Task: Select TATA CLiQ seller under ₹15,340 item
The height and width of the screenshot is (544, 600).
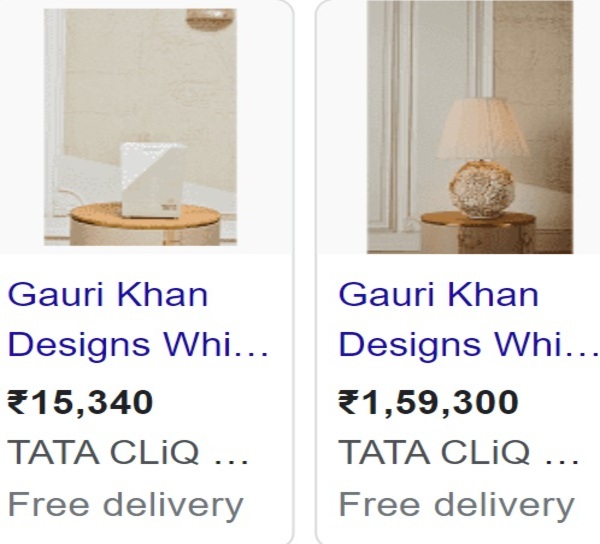Action: pos(128,453)
